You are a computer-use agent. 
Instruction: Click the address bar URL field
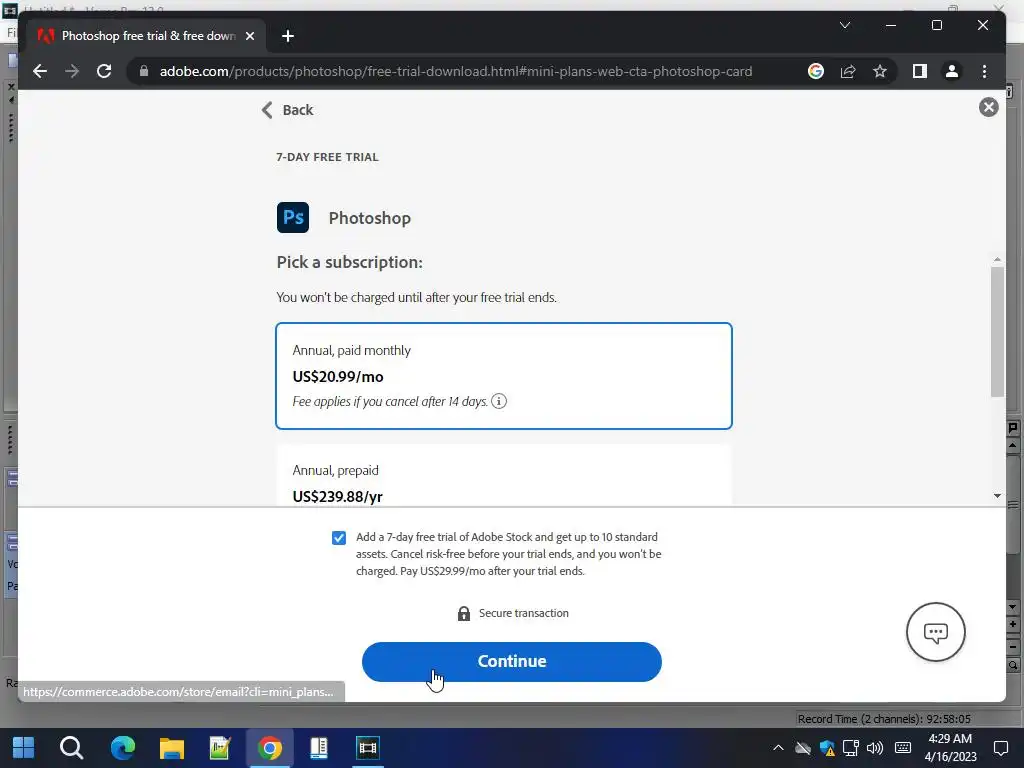pos(456,71)
